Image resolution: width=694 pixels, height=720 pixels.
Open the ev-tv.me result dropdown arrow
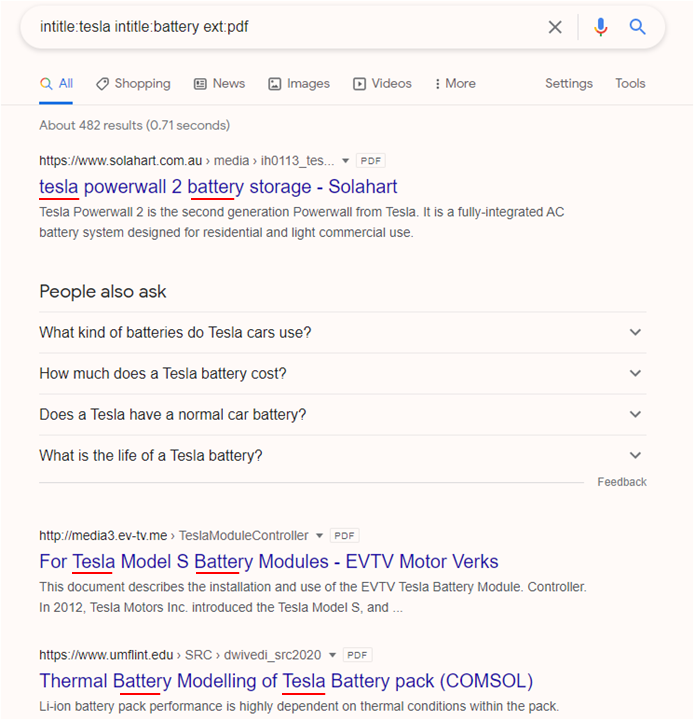pyautogui.click(x=319, y=535)
